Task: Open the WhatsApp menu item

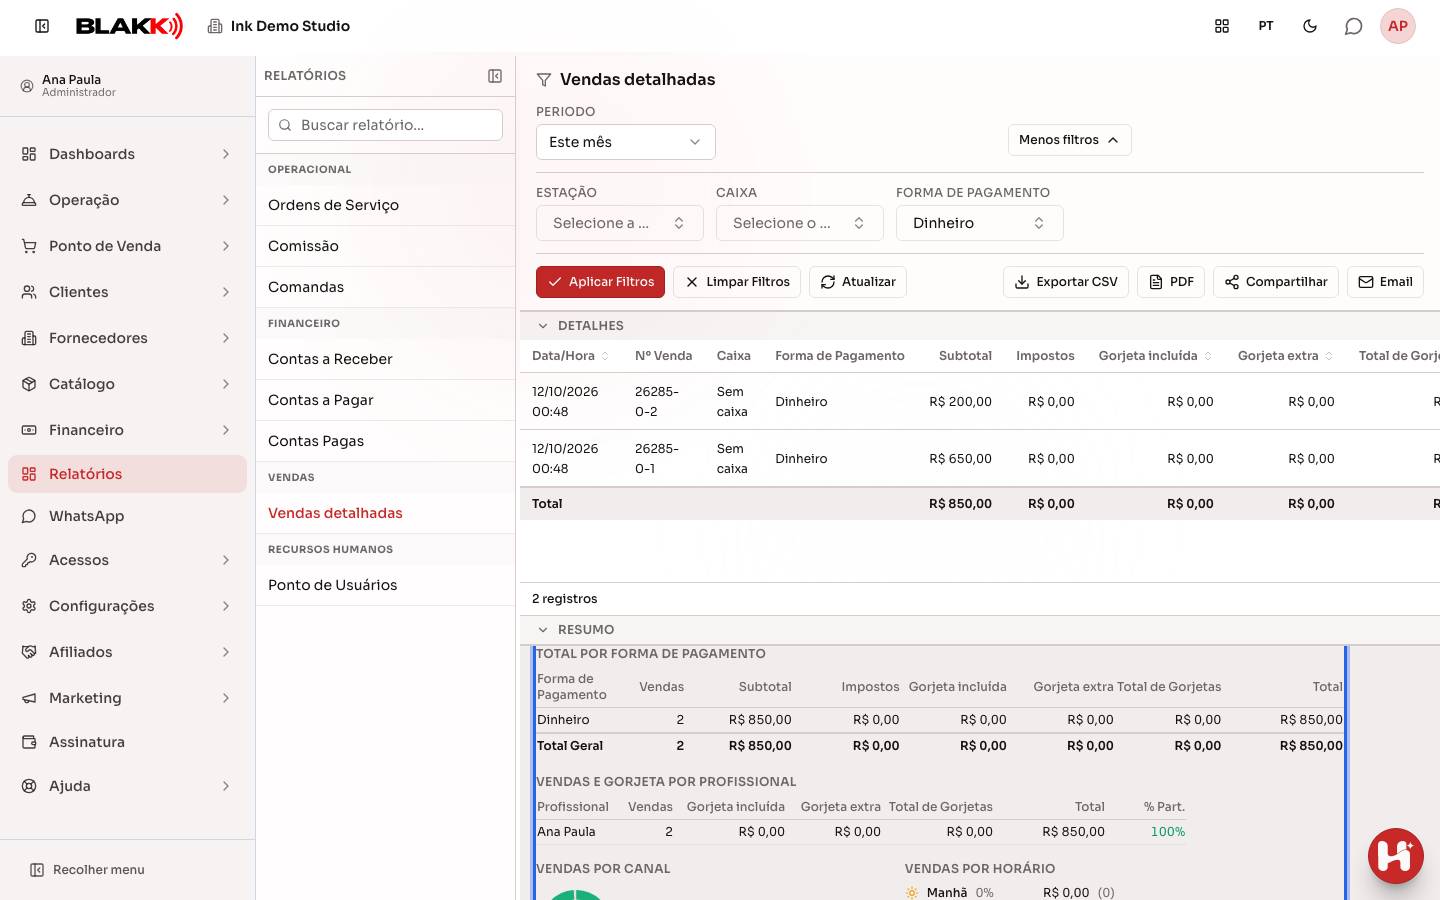Action: (x=128, y=516)
